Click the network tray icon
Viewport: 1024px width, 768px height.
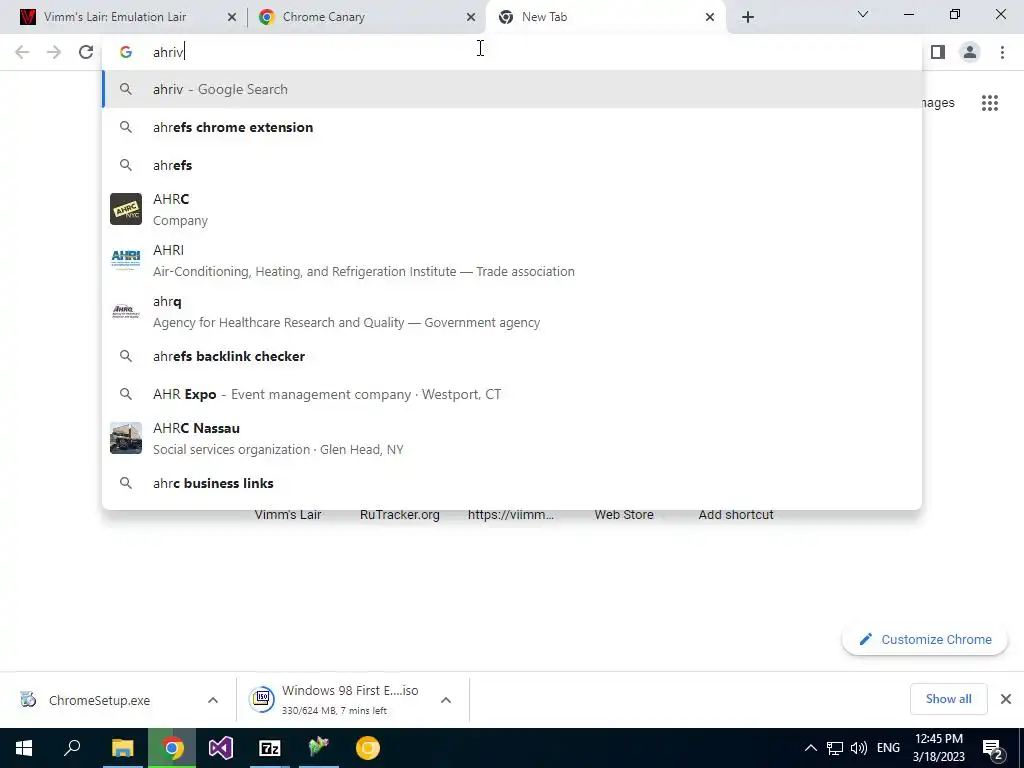[835, 748]
